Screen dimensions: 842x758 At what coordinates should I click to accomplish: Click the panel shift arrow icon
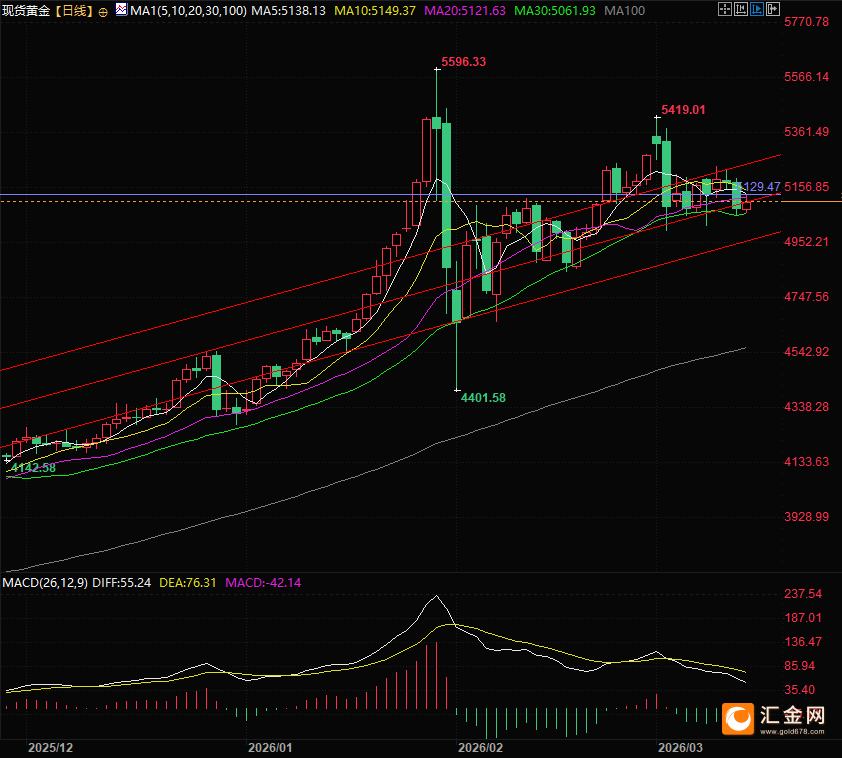click(x=773, y=9)
